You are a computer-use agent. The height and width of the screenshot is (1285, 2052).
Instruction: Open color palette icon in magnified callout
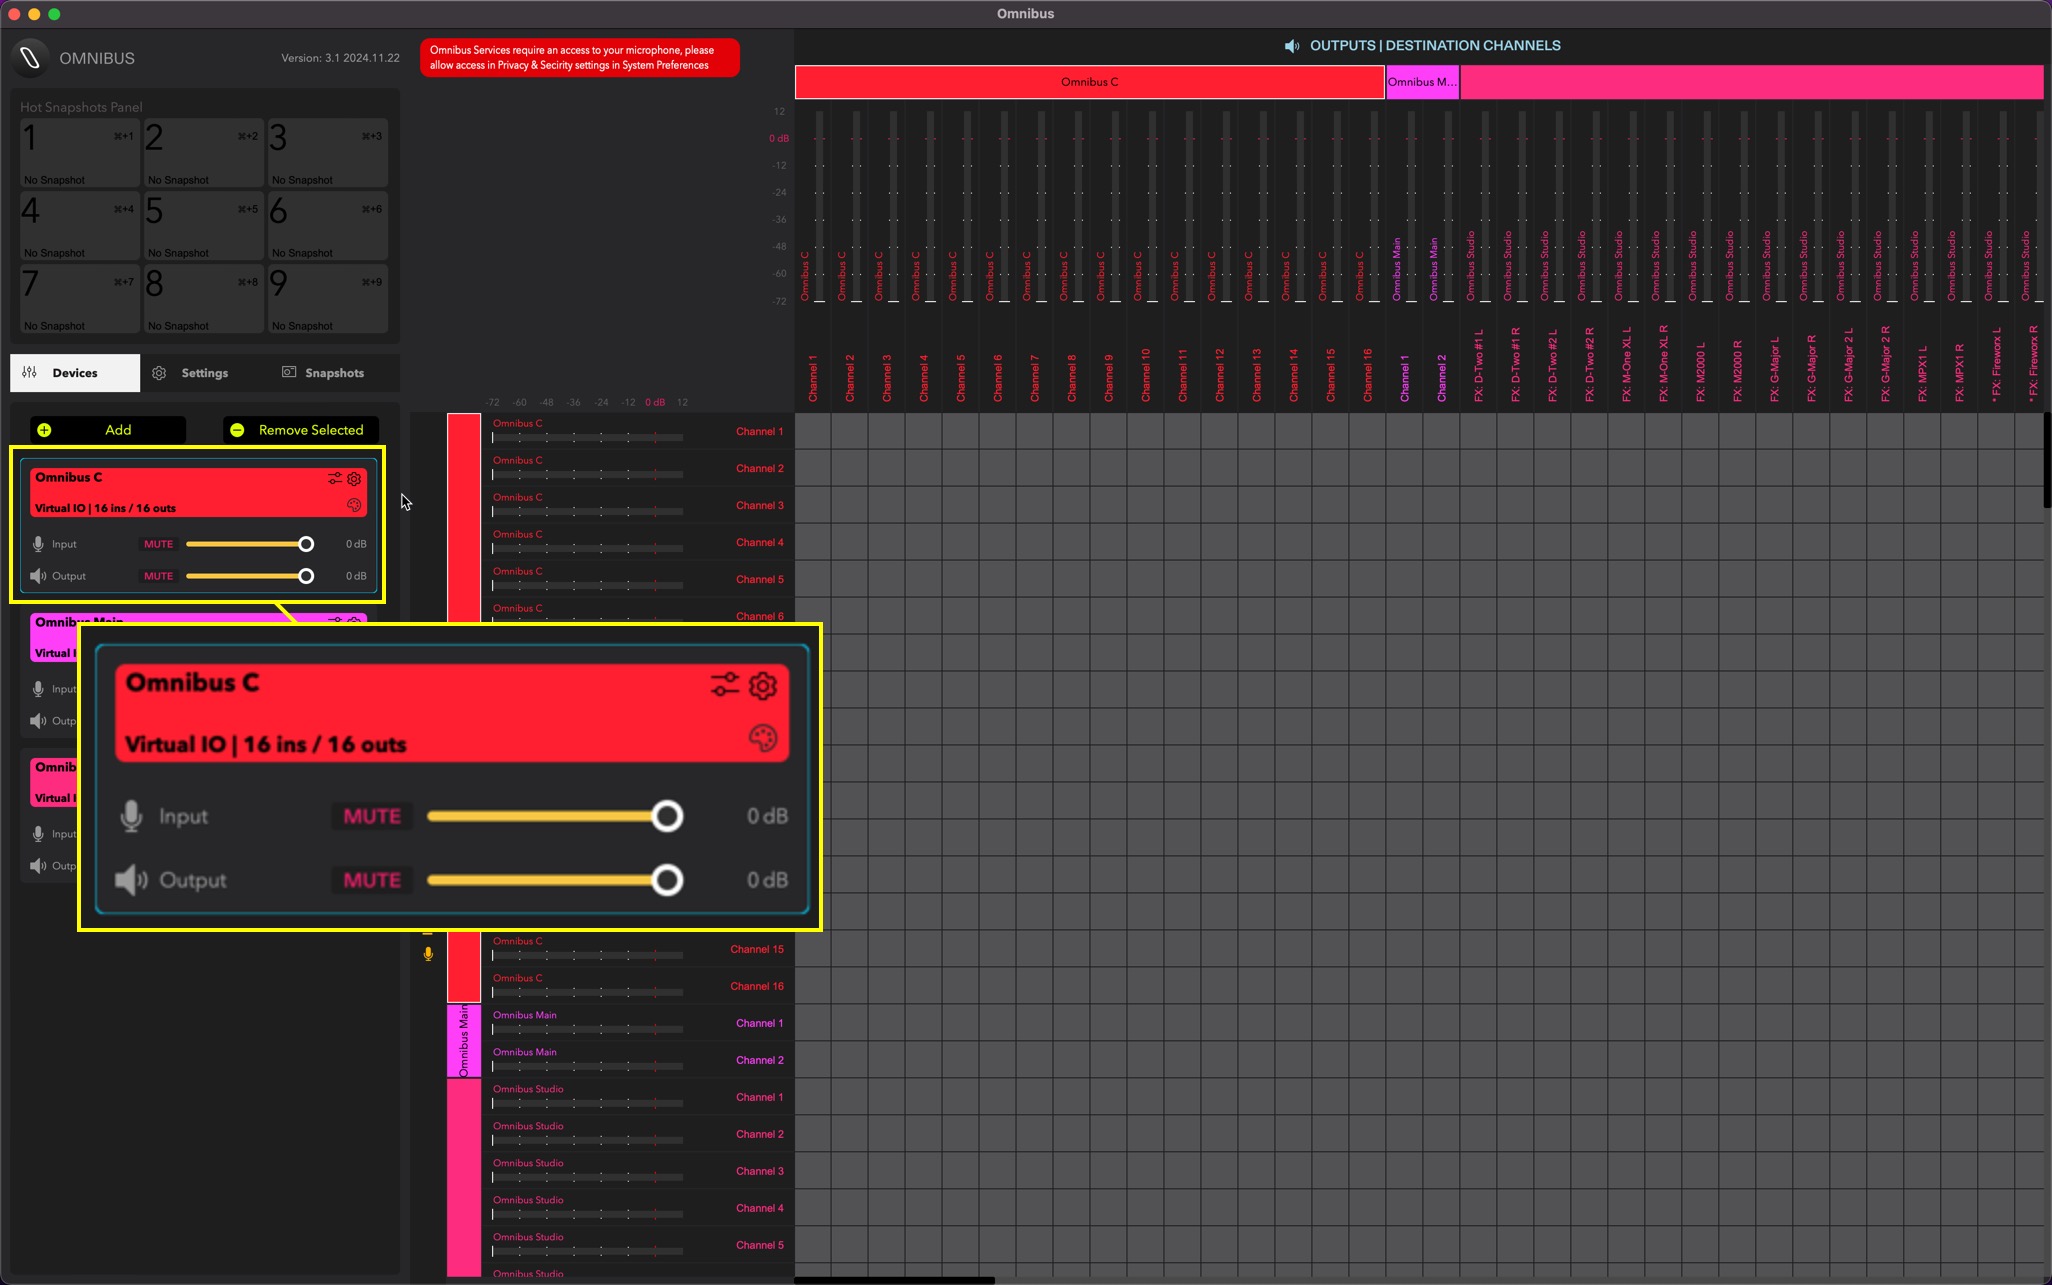(763, 739)
